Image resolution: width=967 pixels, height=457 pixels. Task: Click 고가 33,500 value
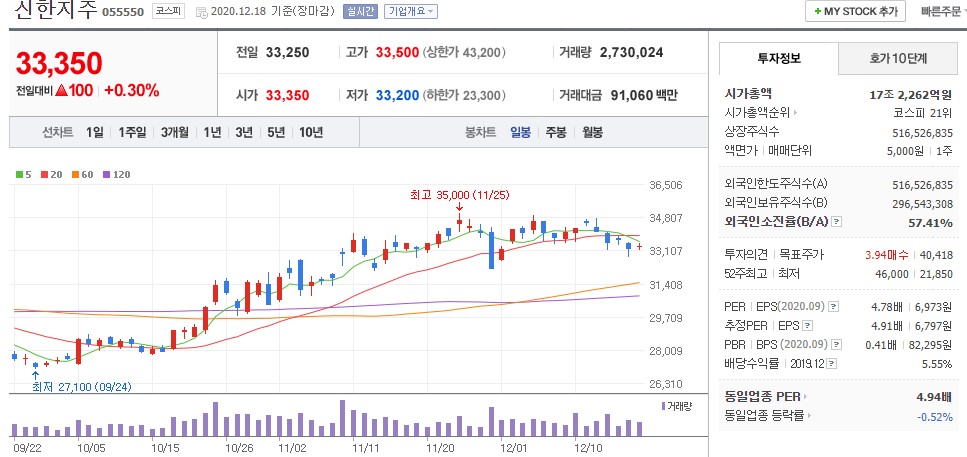coord(397,52)
